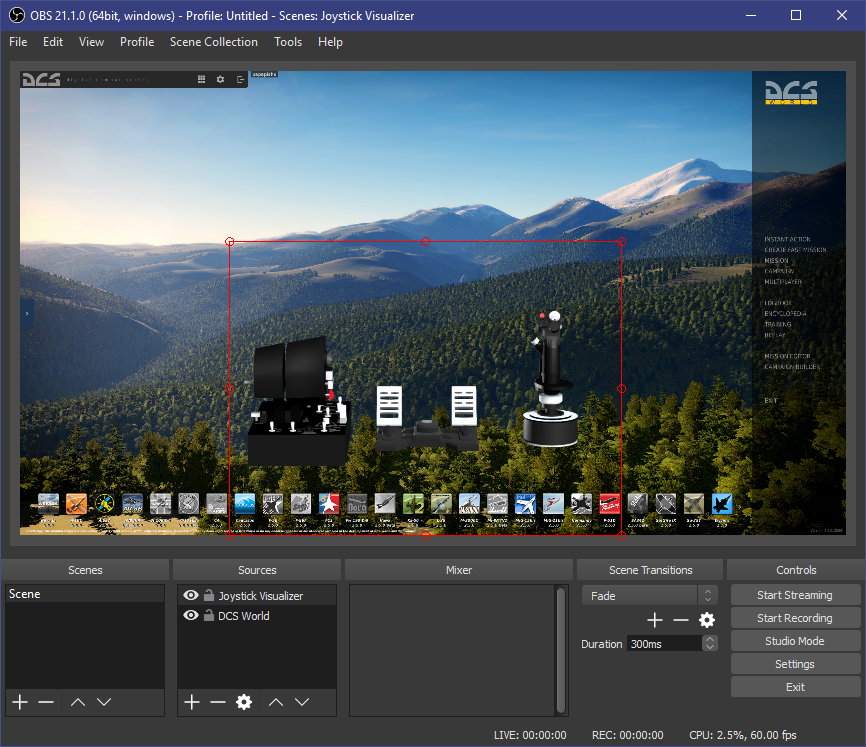Move the scene up in Scenes list

tap(78, 702)
